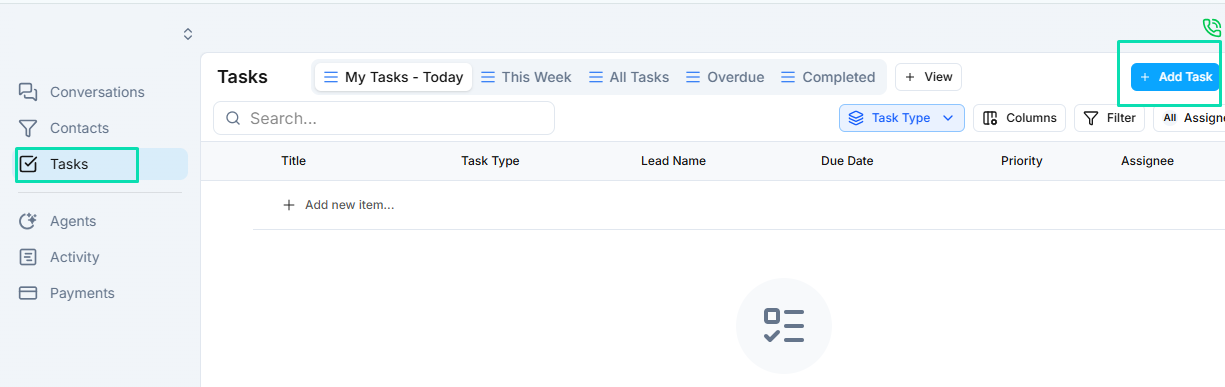Click the plus icon beside Add new item
The width and height of the screenshot is (1225, 387).
coord(289,205)
